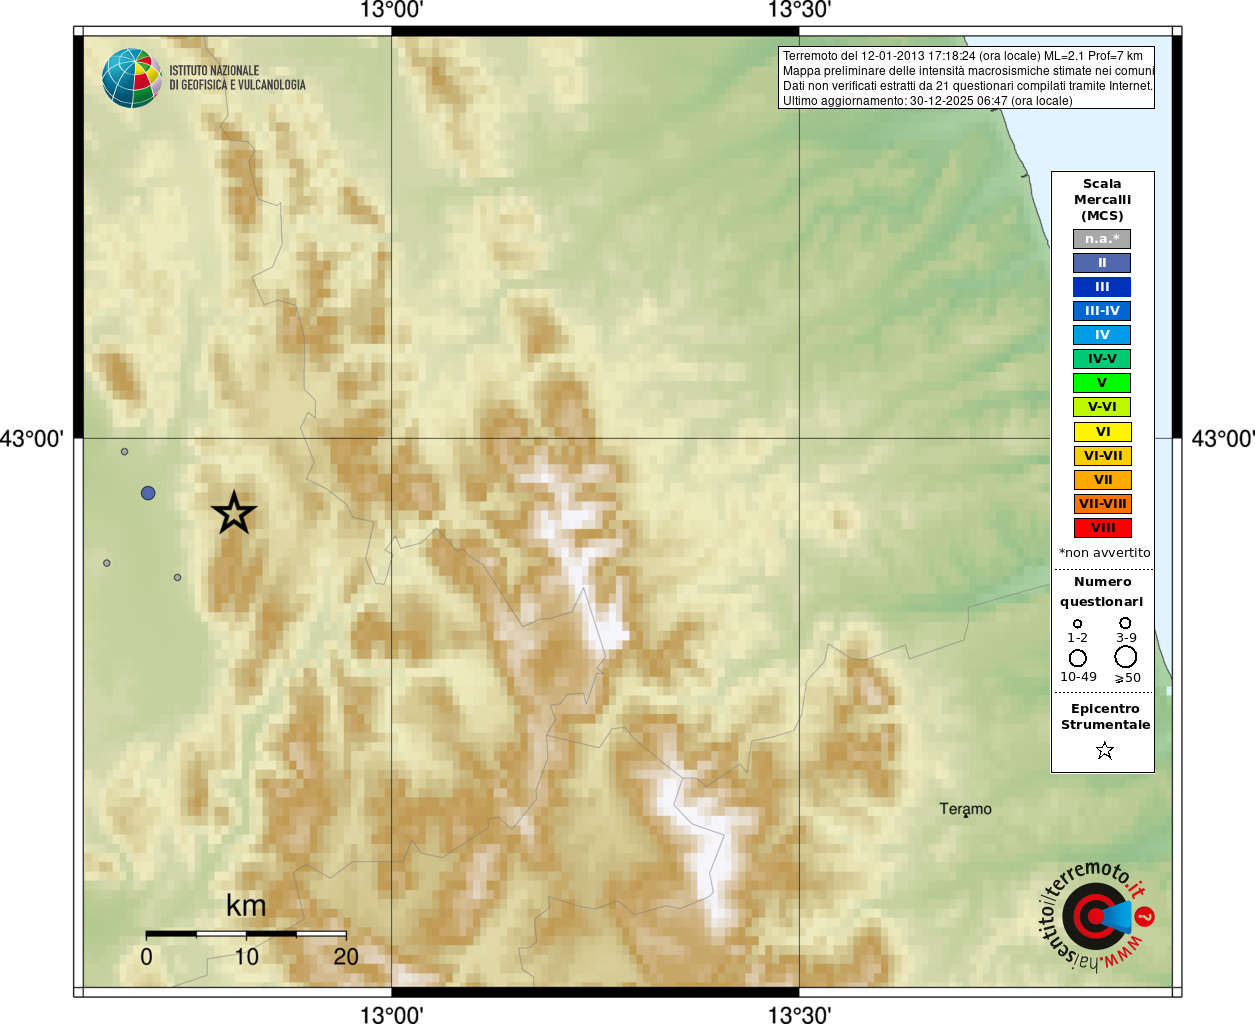Image resolution: width=1255 pixels, height=1024 pixels.
Task: Click the legend ≥50 questionnaires circle
Action: pos(1126,657)
